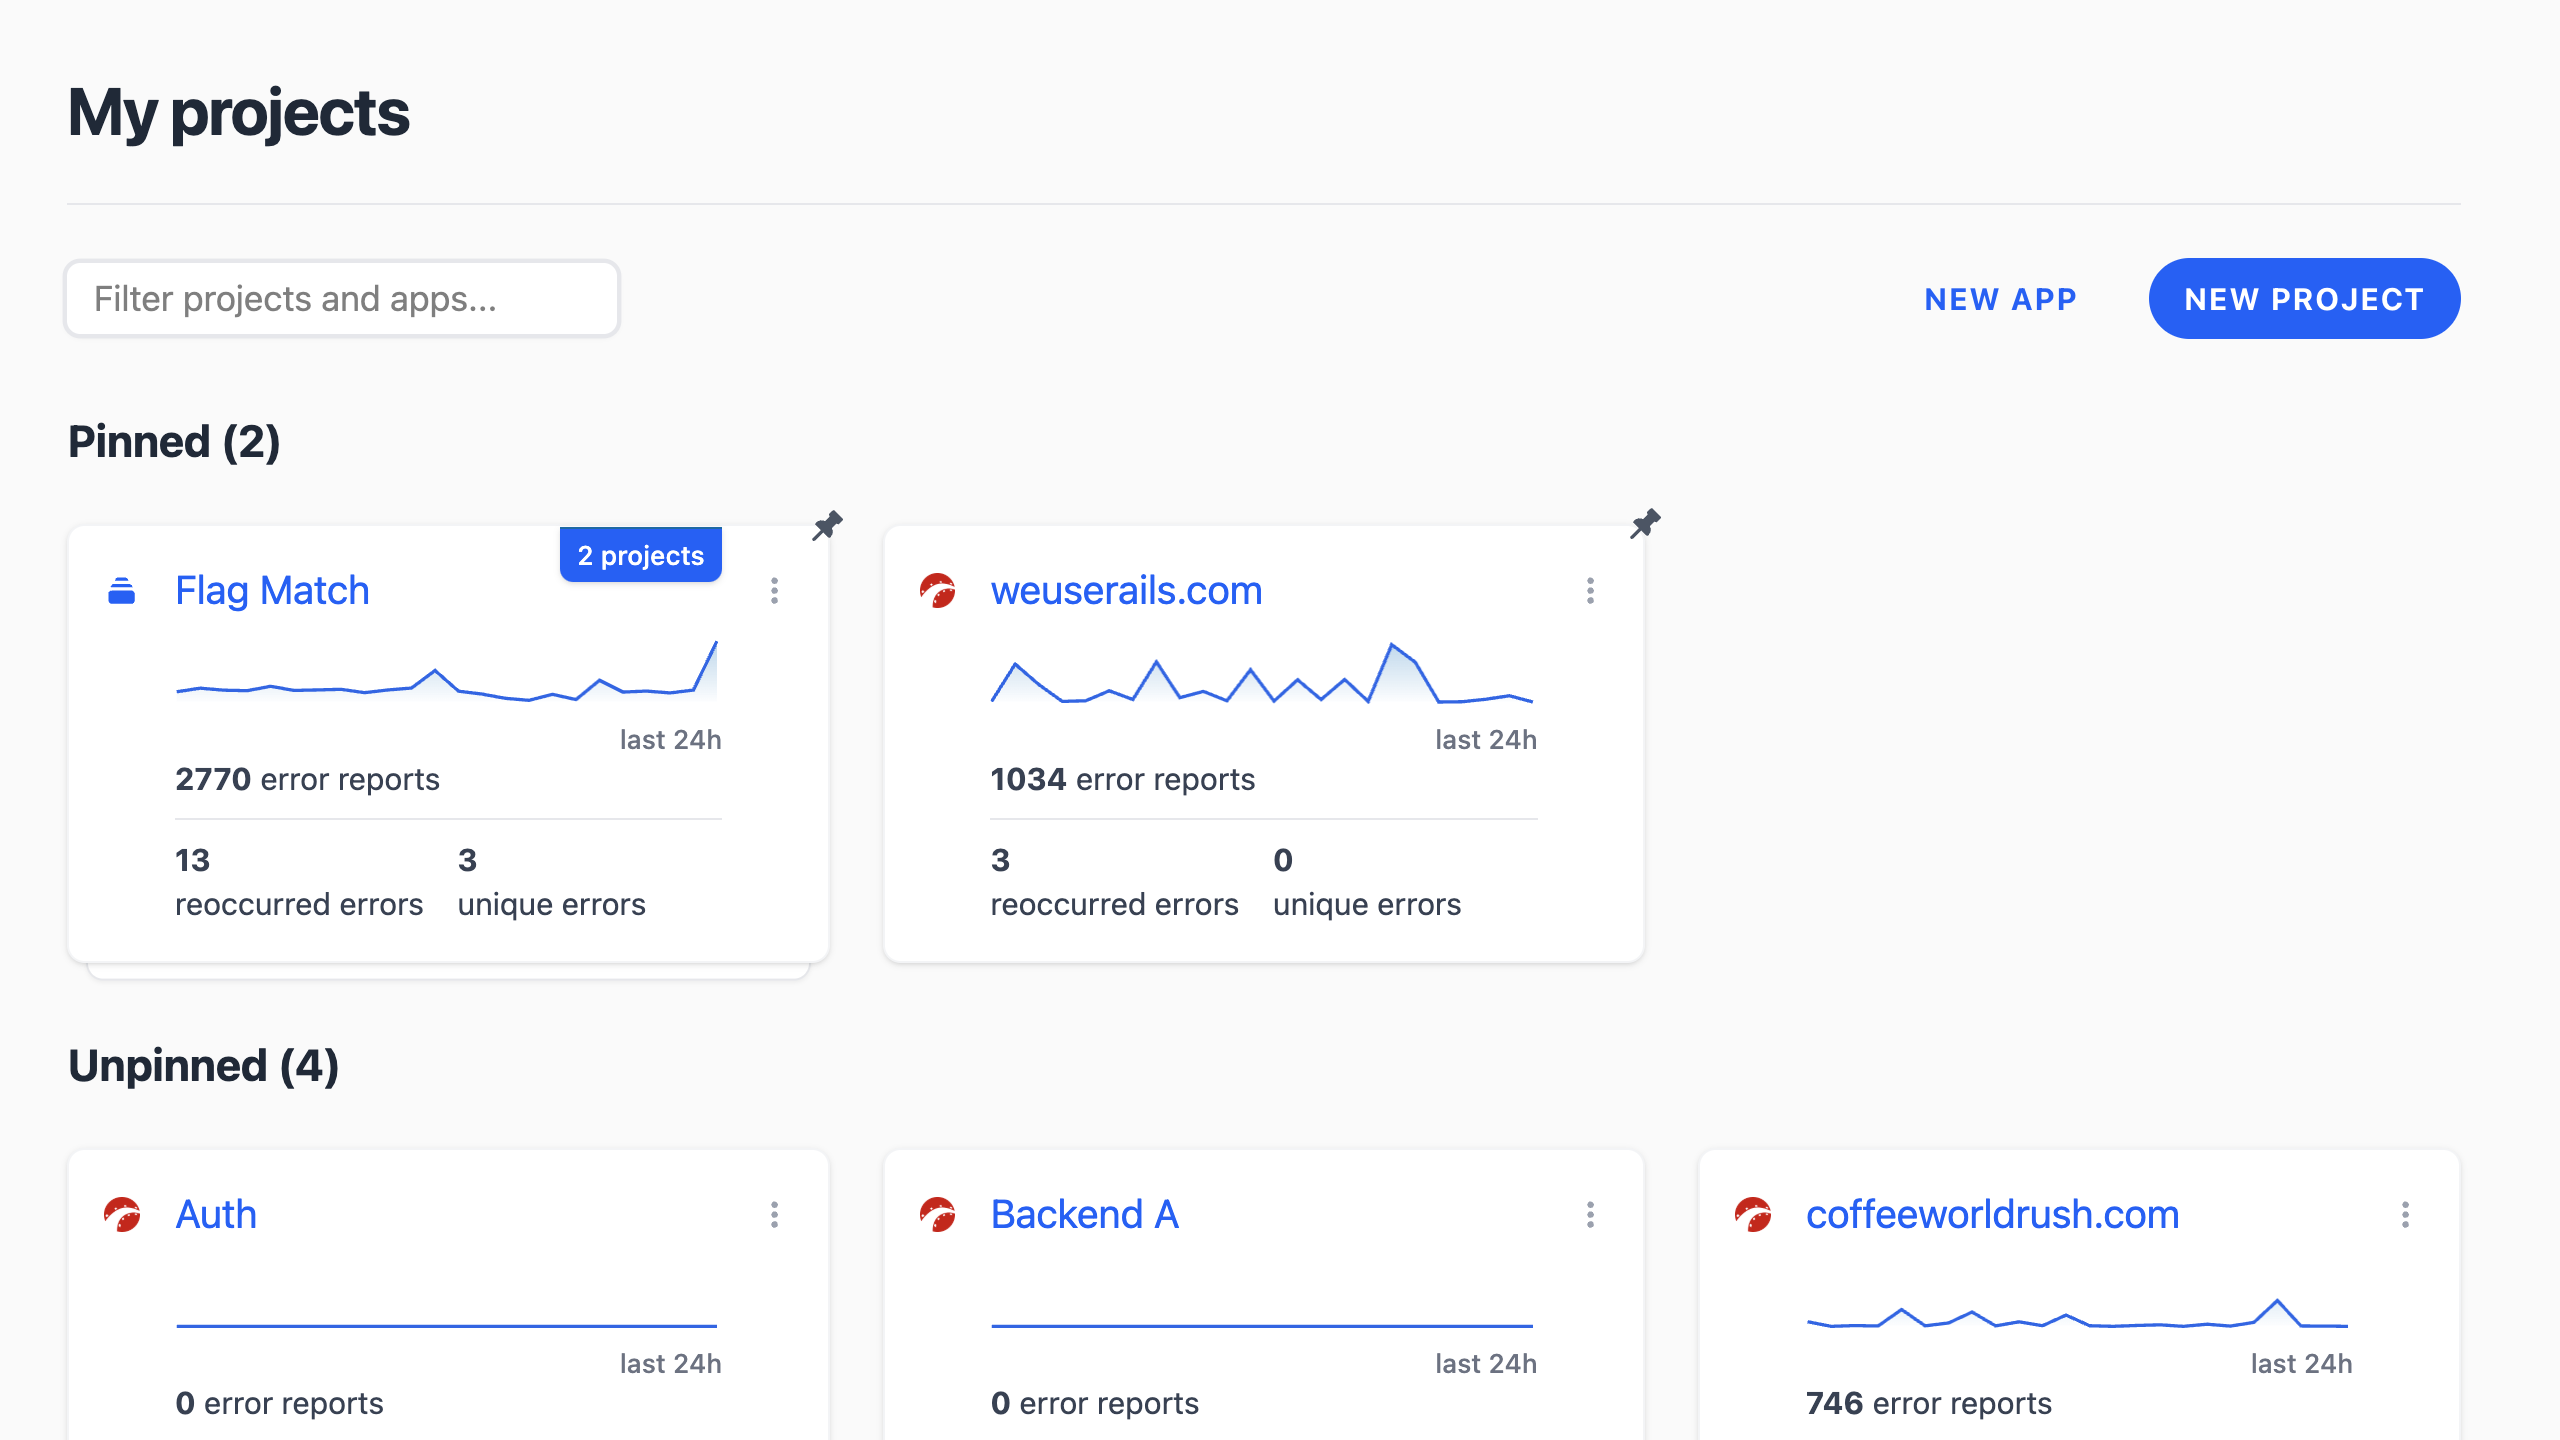Viewport: 2560px width, 1440px height.
Task: Open the weuserails.com app link
Action: click(1126, 591)
